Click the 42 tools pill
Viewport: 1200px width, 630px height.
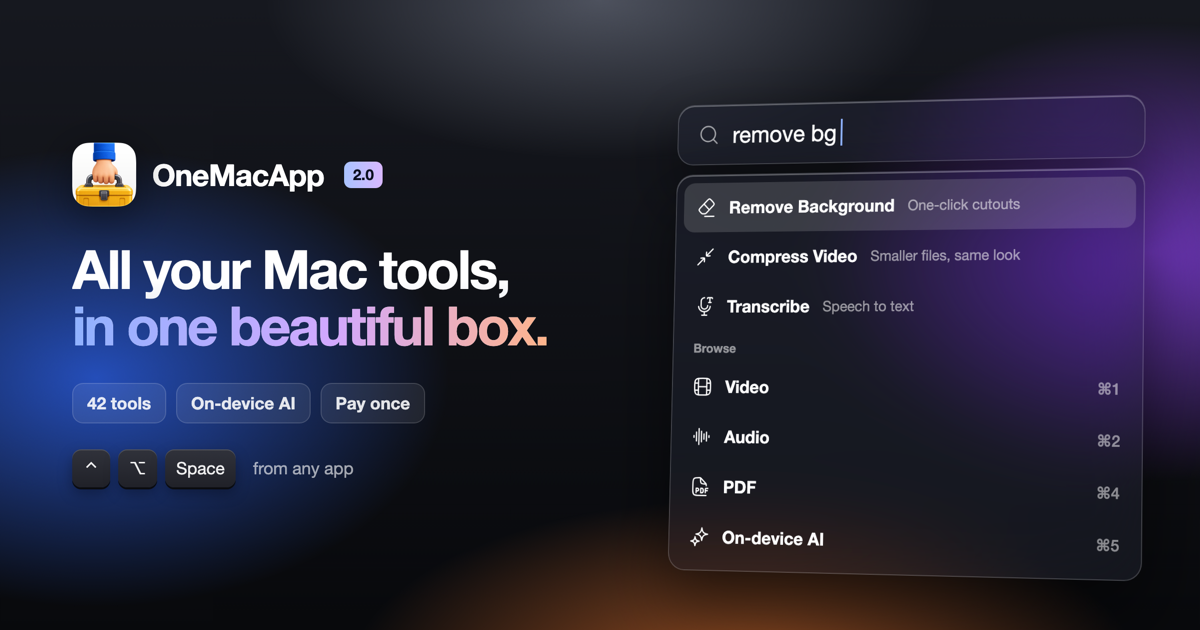119,403
